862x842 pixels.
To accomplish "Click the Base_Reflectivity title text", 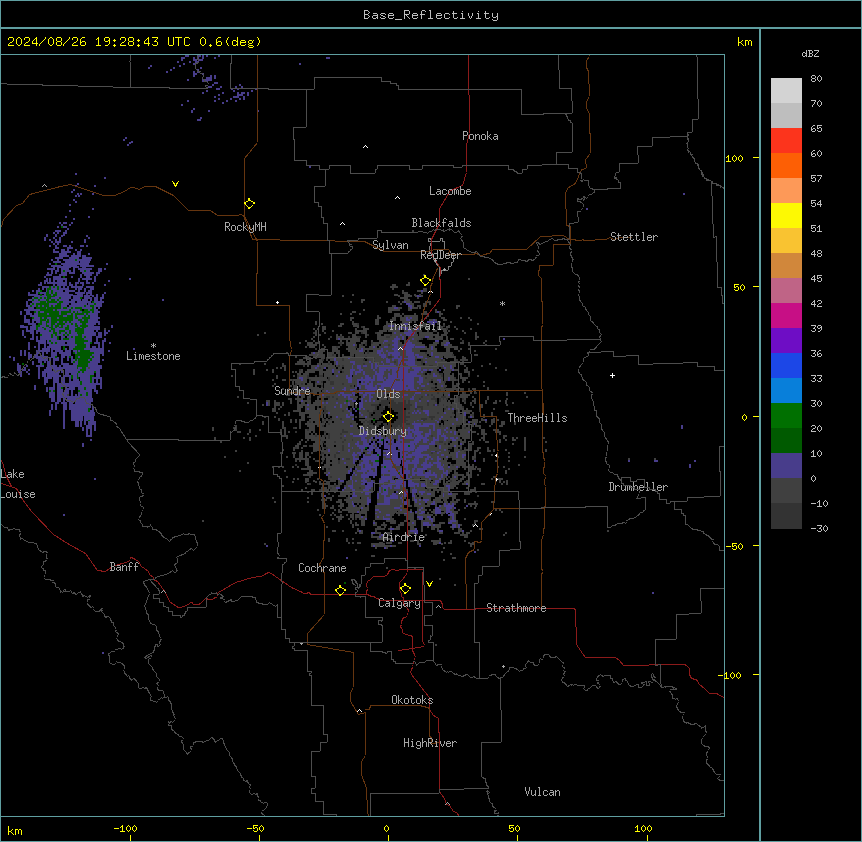I will pos(431,15).
